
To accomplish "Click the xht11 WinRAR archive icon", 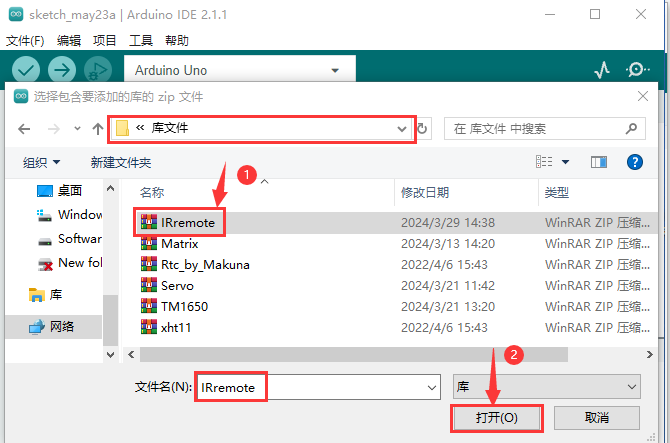I will point(149,327).
